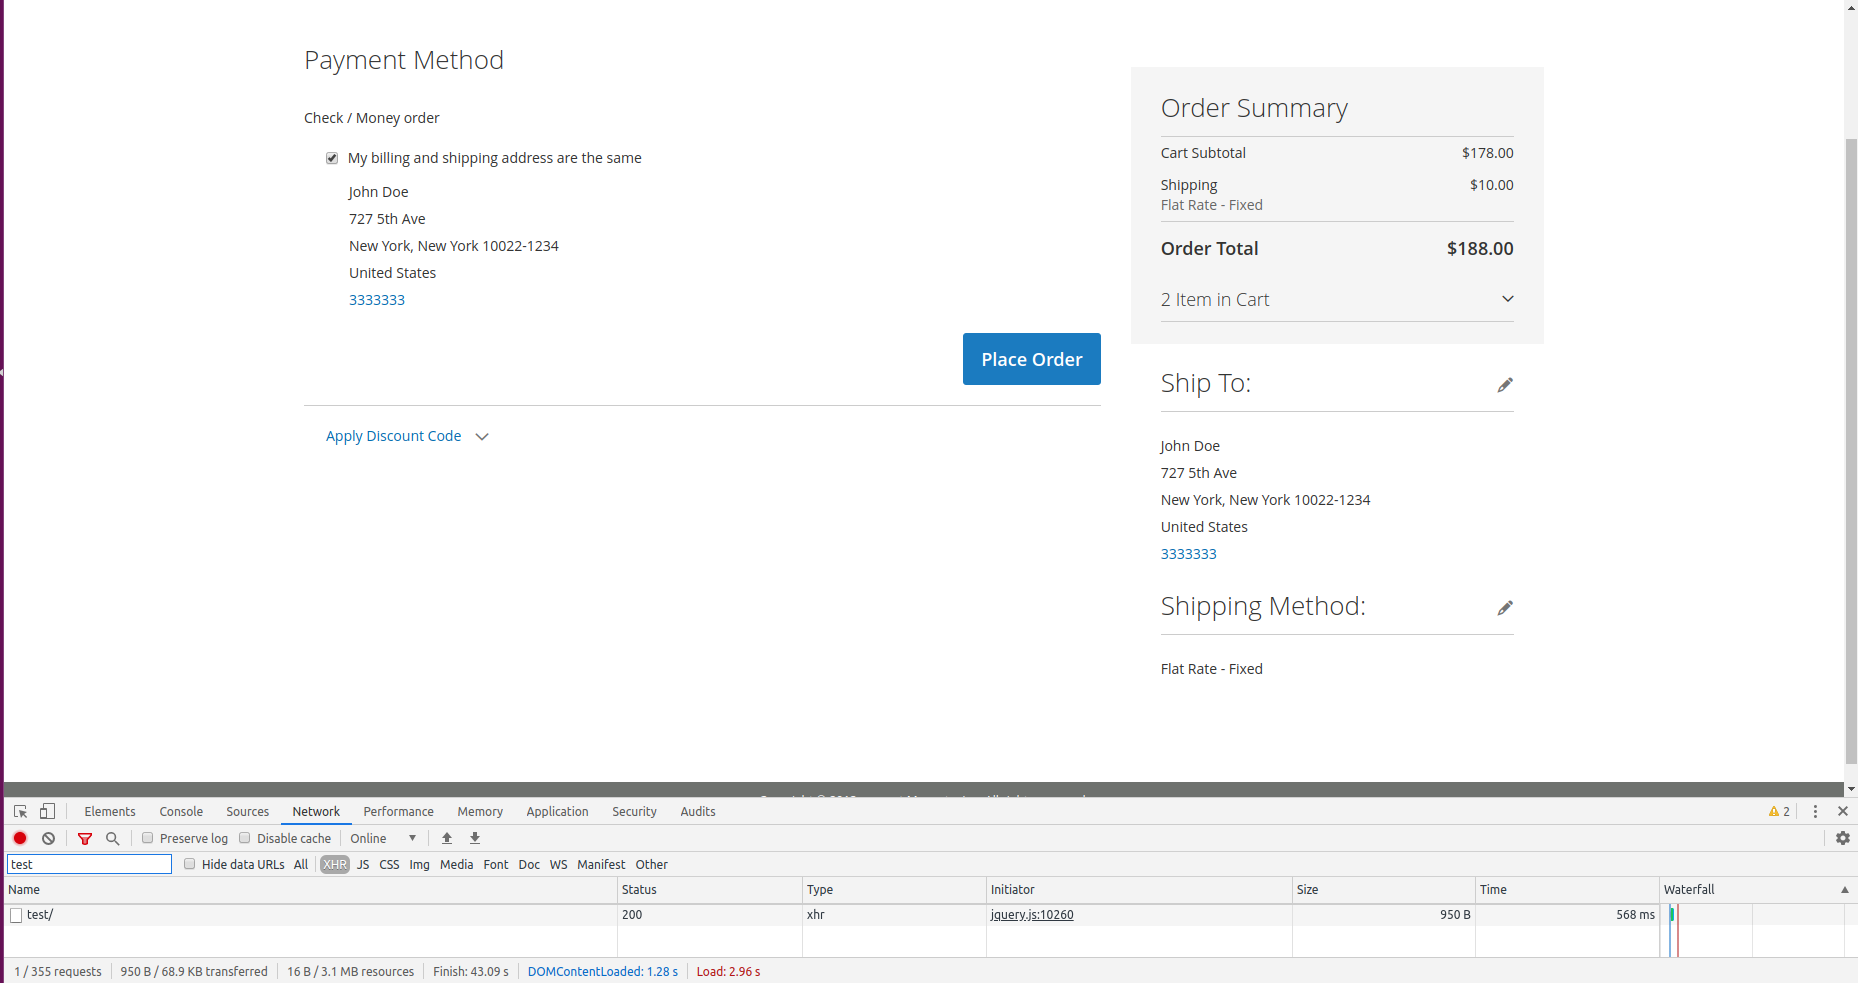
Task: Sort by Status column header
Action: 710,890
